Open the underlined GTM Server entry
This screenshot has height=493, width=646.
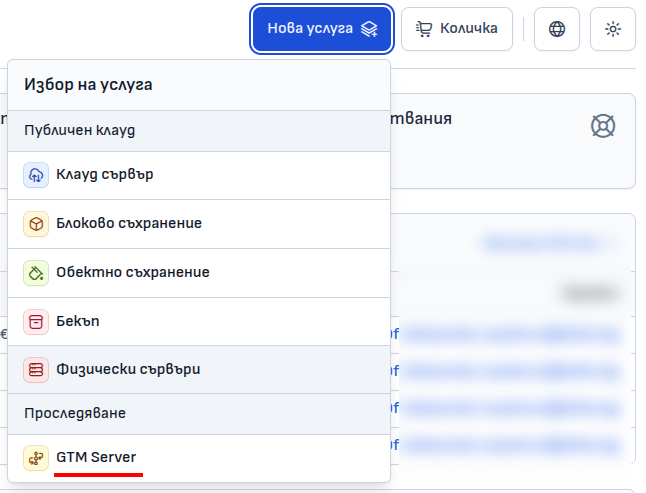pyautogui.click(x=96, y=458)
